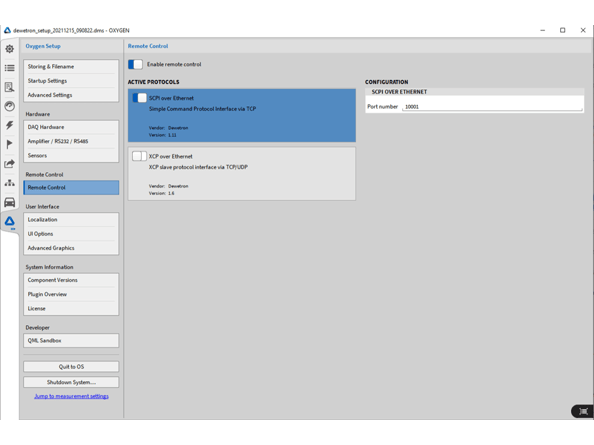
Task: Open the power lightning bolt icon
Action: 9,125
